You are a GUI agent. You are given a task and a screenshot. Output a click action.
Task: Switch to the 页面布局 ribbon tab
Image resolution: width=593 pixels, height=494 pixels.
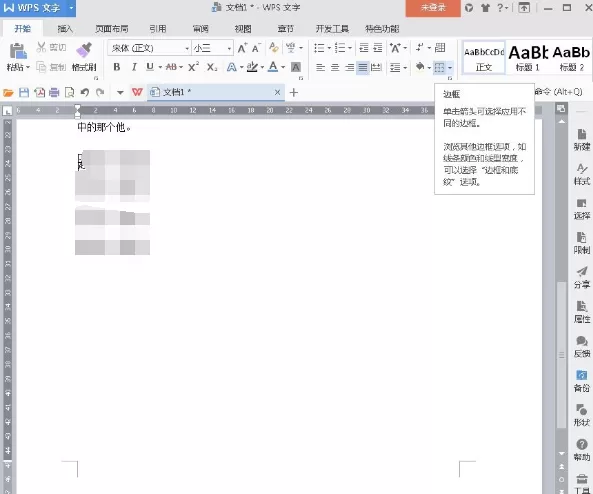112,29
